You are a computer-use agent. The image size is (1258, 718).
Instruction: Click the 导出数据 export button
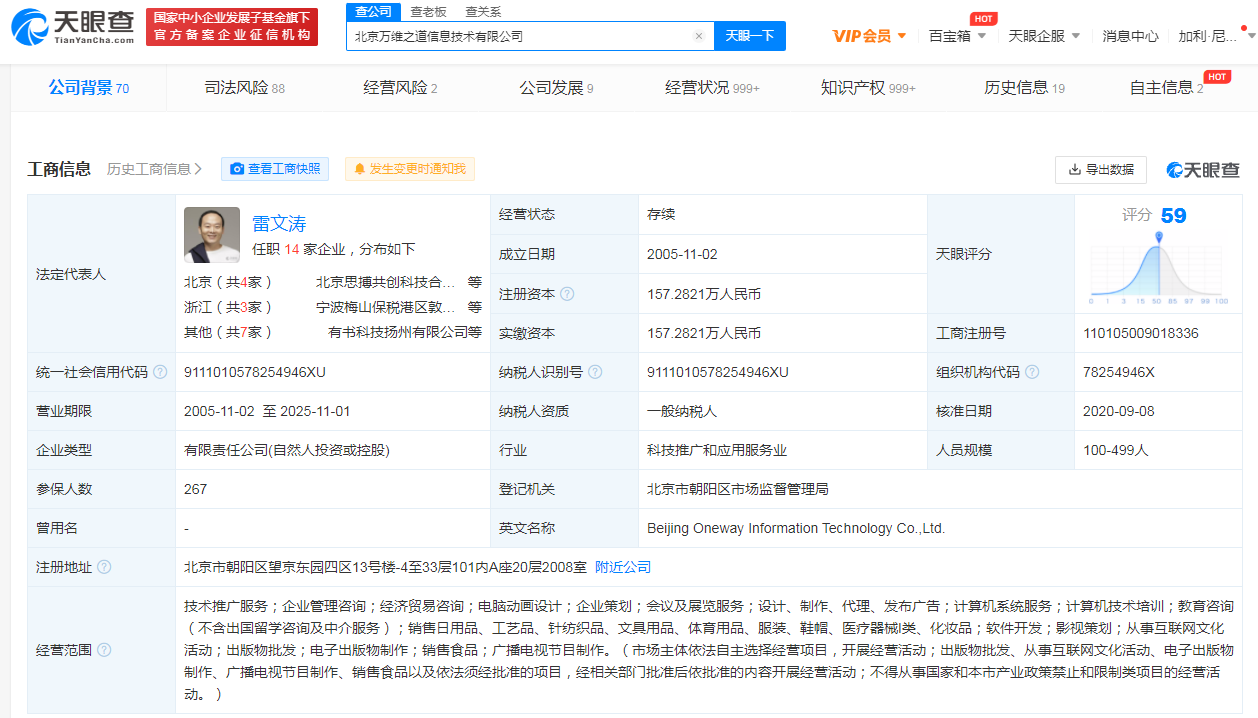point(1100,170)
